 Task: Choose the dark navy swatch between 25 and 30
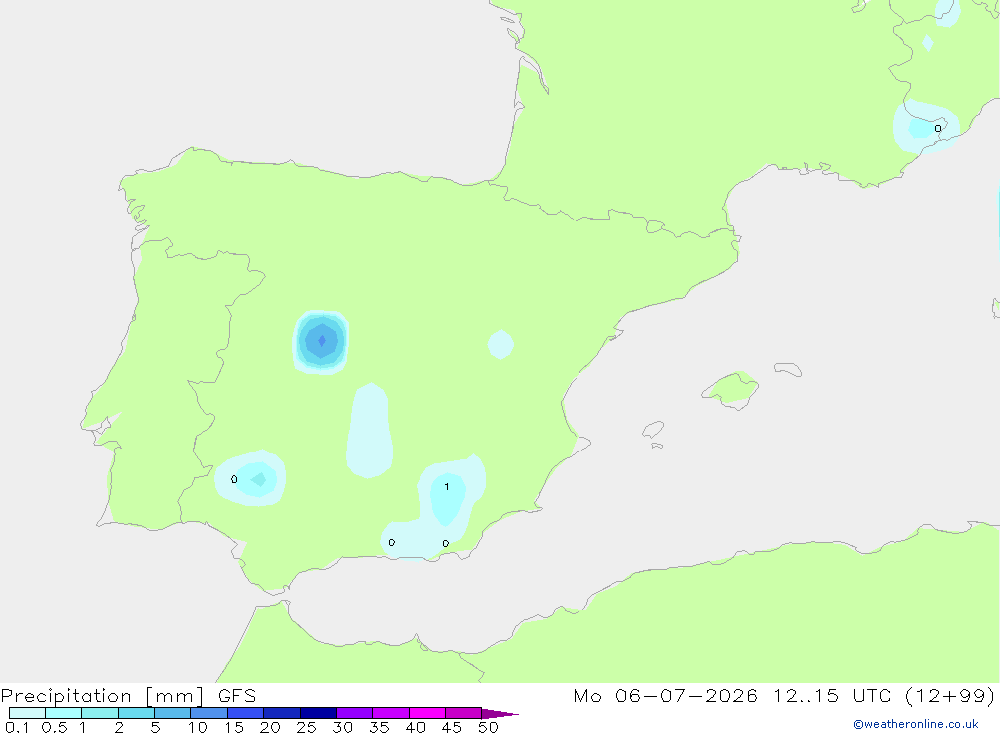tap(318, 713)
